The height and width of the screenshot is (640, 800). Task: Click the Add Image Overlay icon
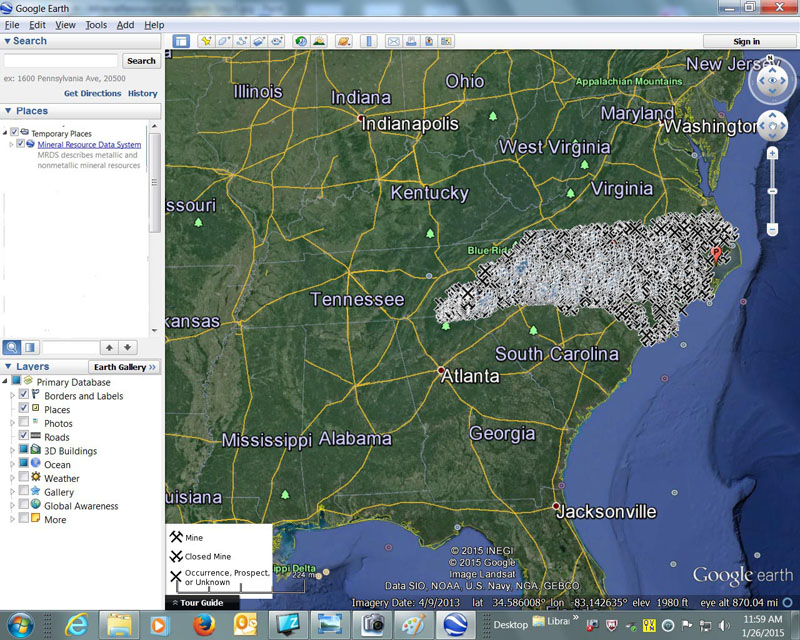pos(259,41)
